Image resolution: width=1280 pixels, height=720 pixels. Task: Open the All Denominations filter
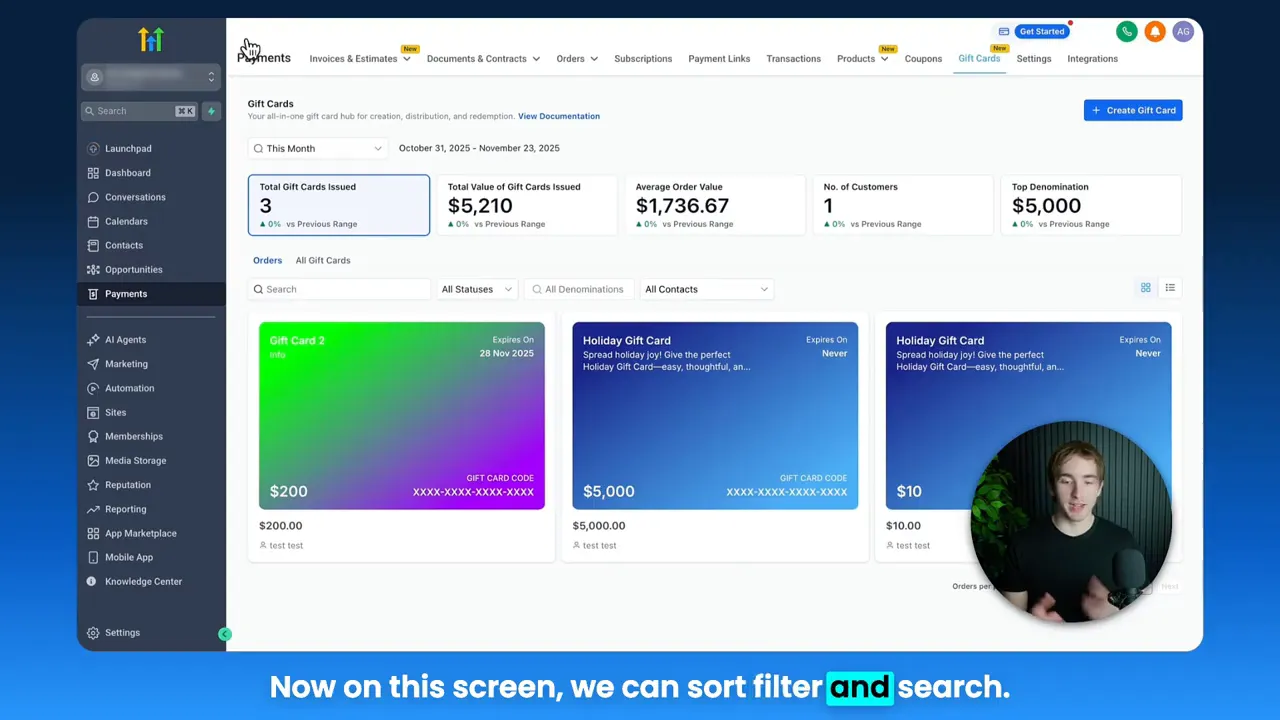[579, 289]
